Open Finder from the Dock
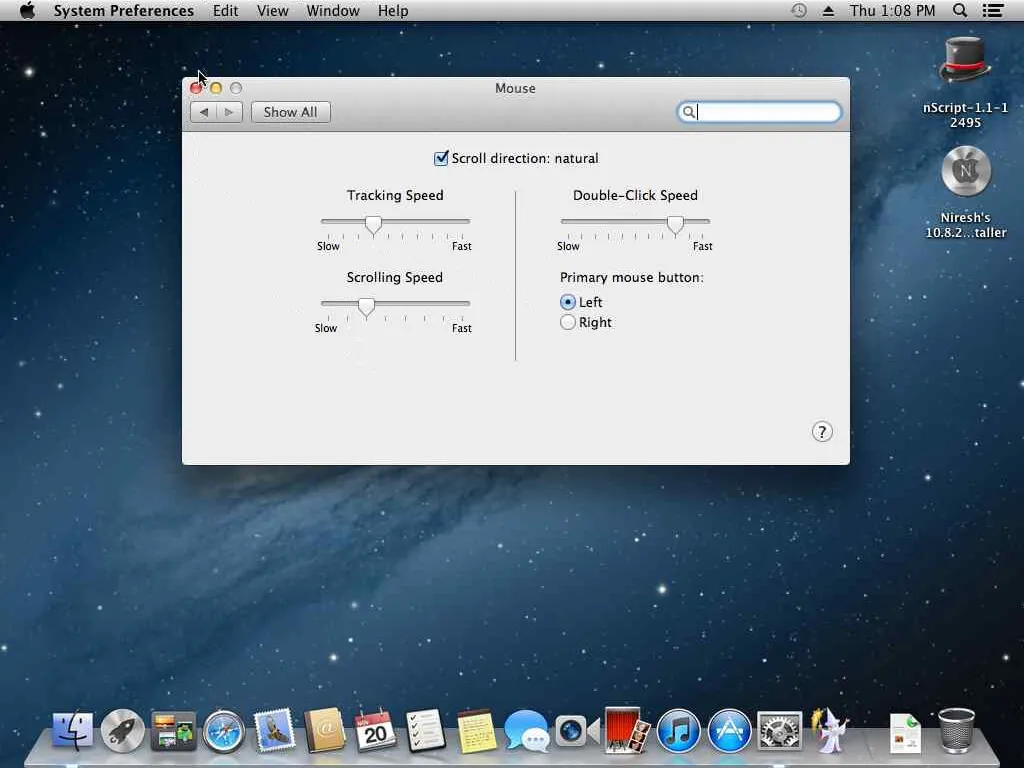This screenshot has width=1024, height=768. coord(72,730)
